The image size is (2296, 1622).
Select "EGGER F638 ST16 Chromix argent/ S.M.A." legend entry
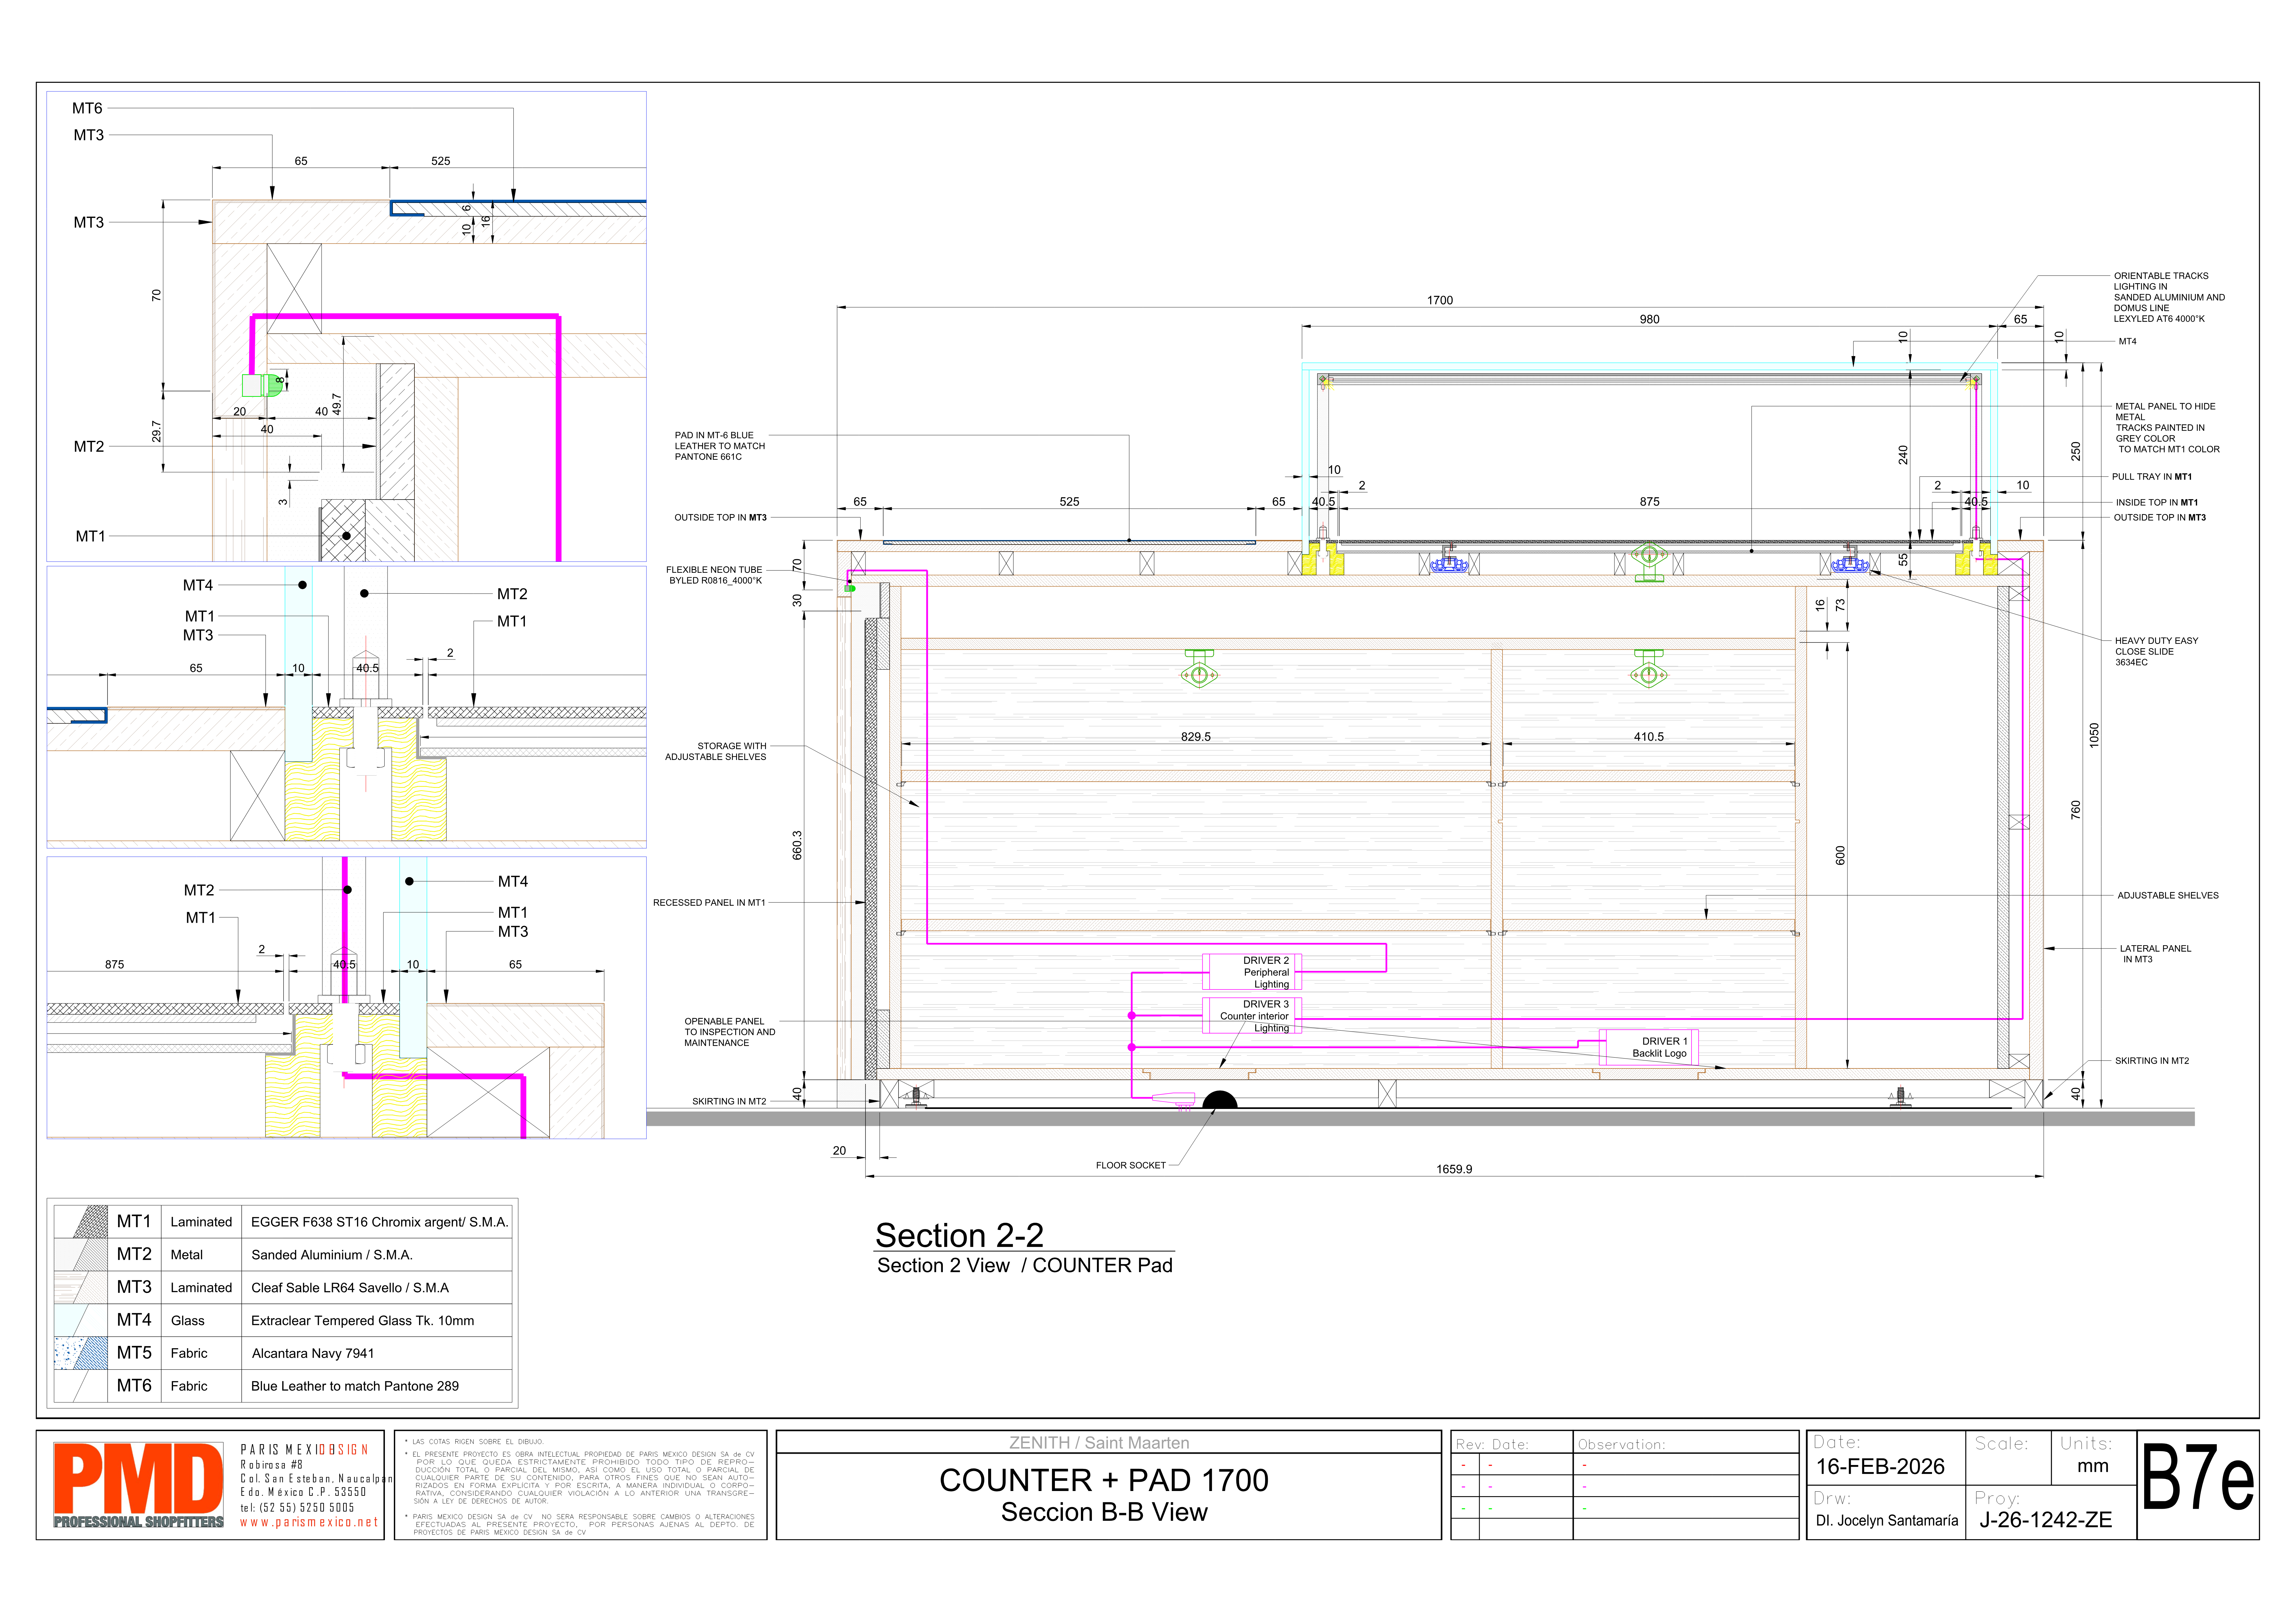(380, 1222)
